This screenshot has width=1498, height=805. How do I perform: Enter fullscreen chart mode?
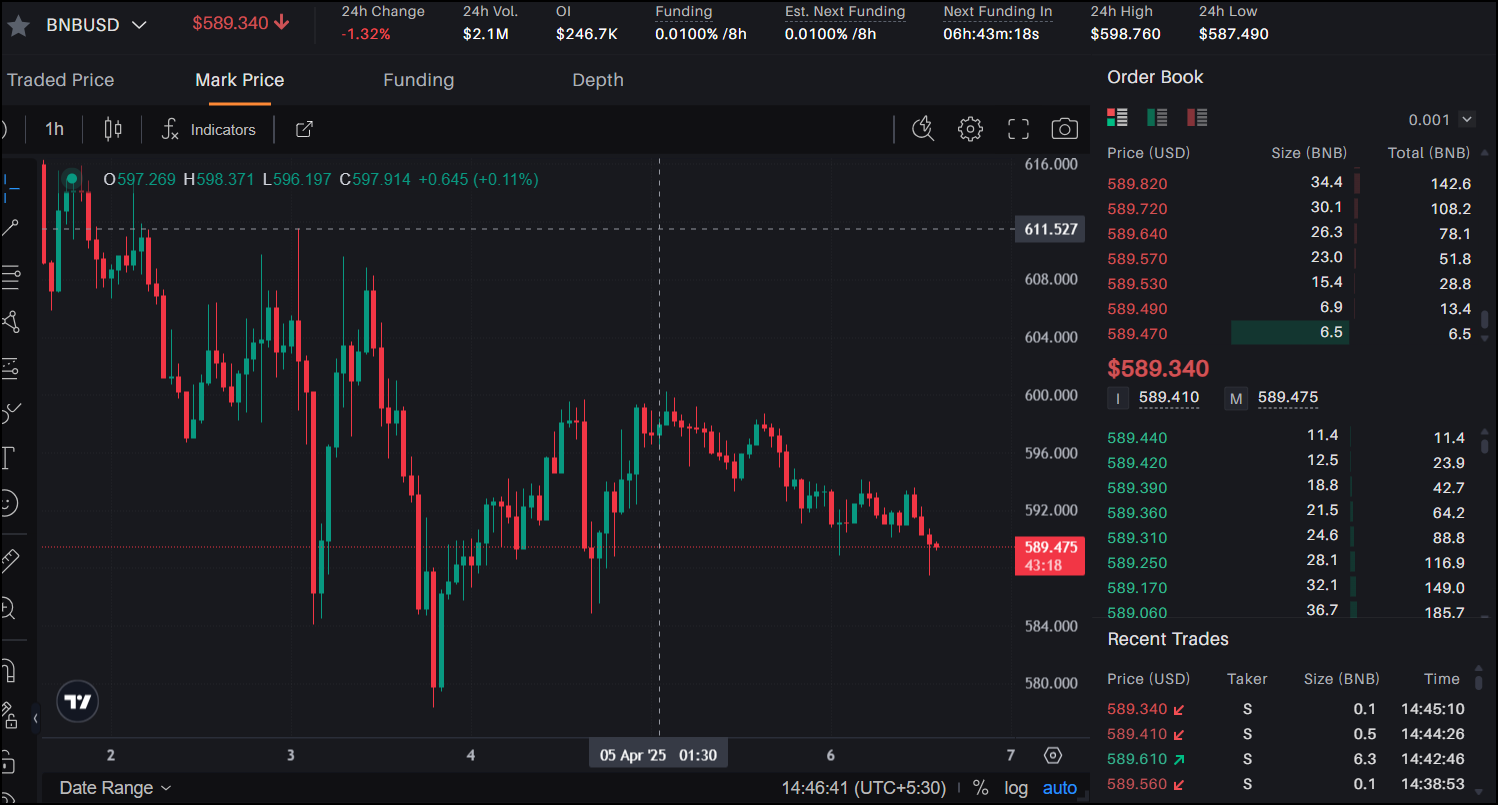1018,129
